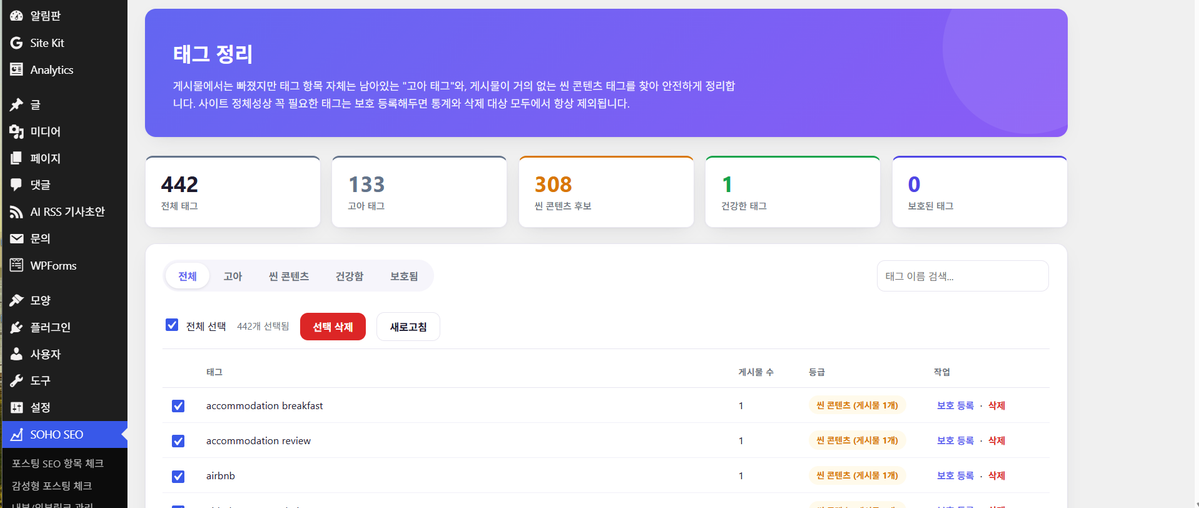The image size is (1199, 508).
Task: Toggle the 전체 선택 checkbox
Action: 172,325
